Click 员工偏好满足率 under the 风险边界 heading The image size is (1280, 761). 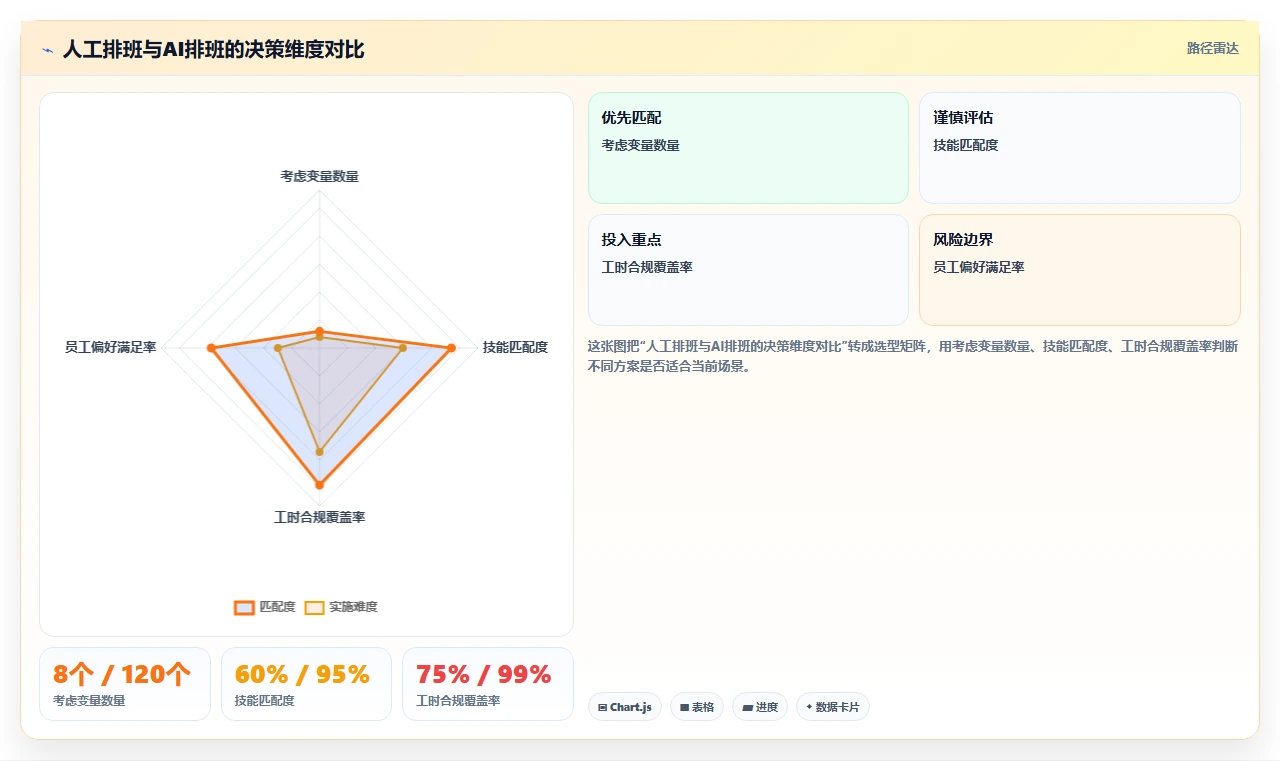[x=979, y=267]
